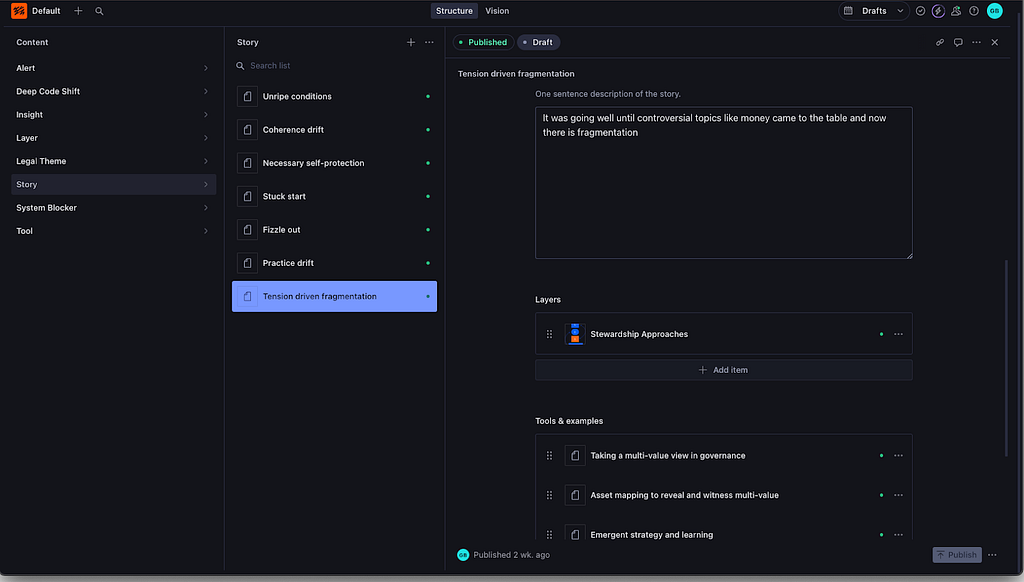Add new story with plus icon
Screen dimensions: 1024x582
pos(411,42)
